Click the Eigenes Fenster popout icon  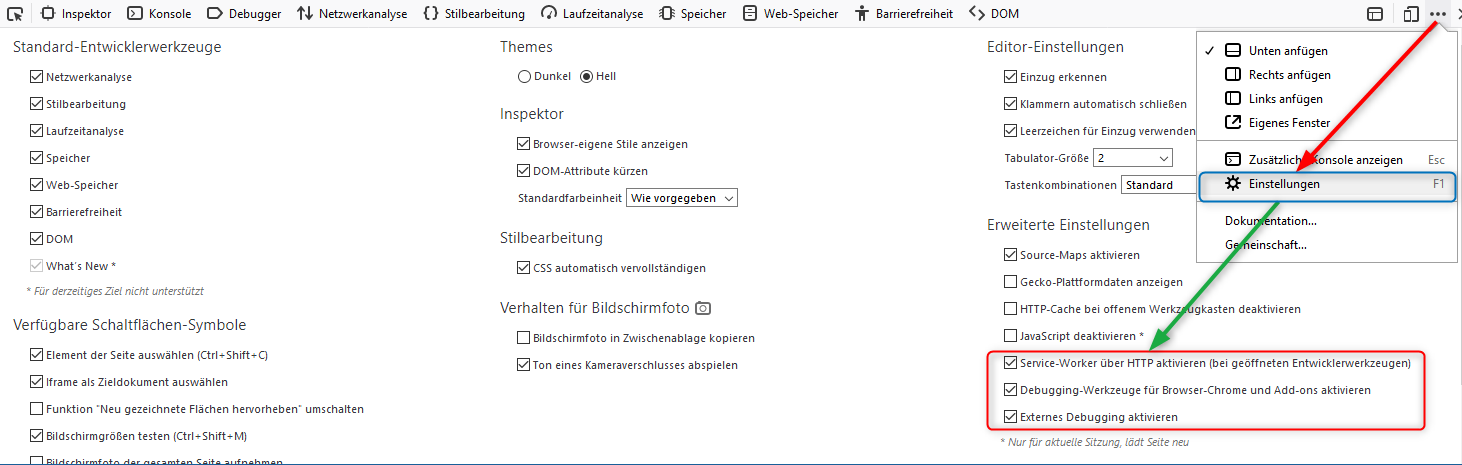tap(1233, 123)
